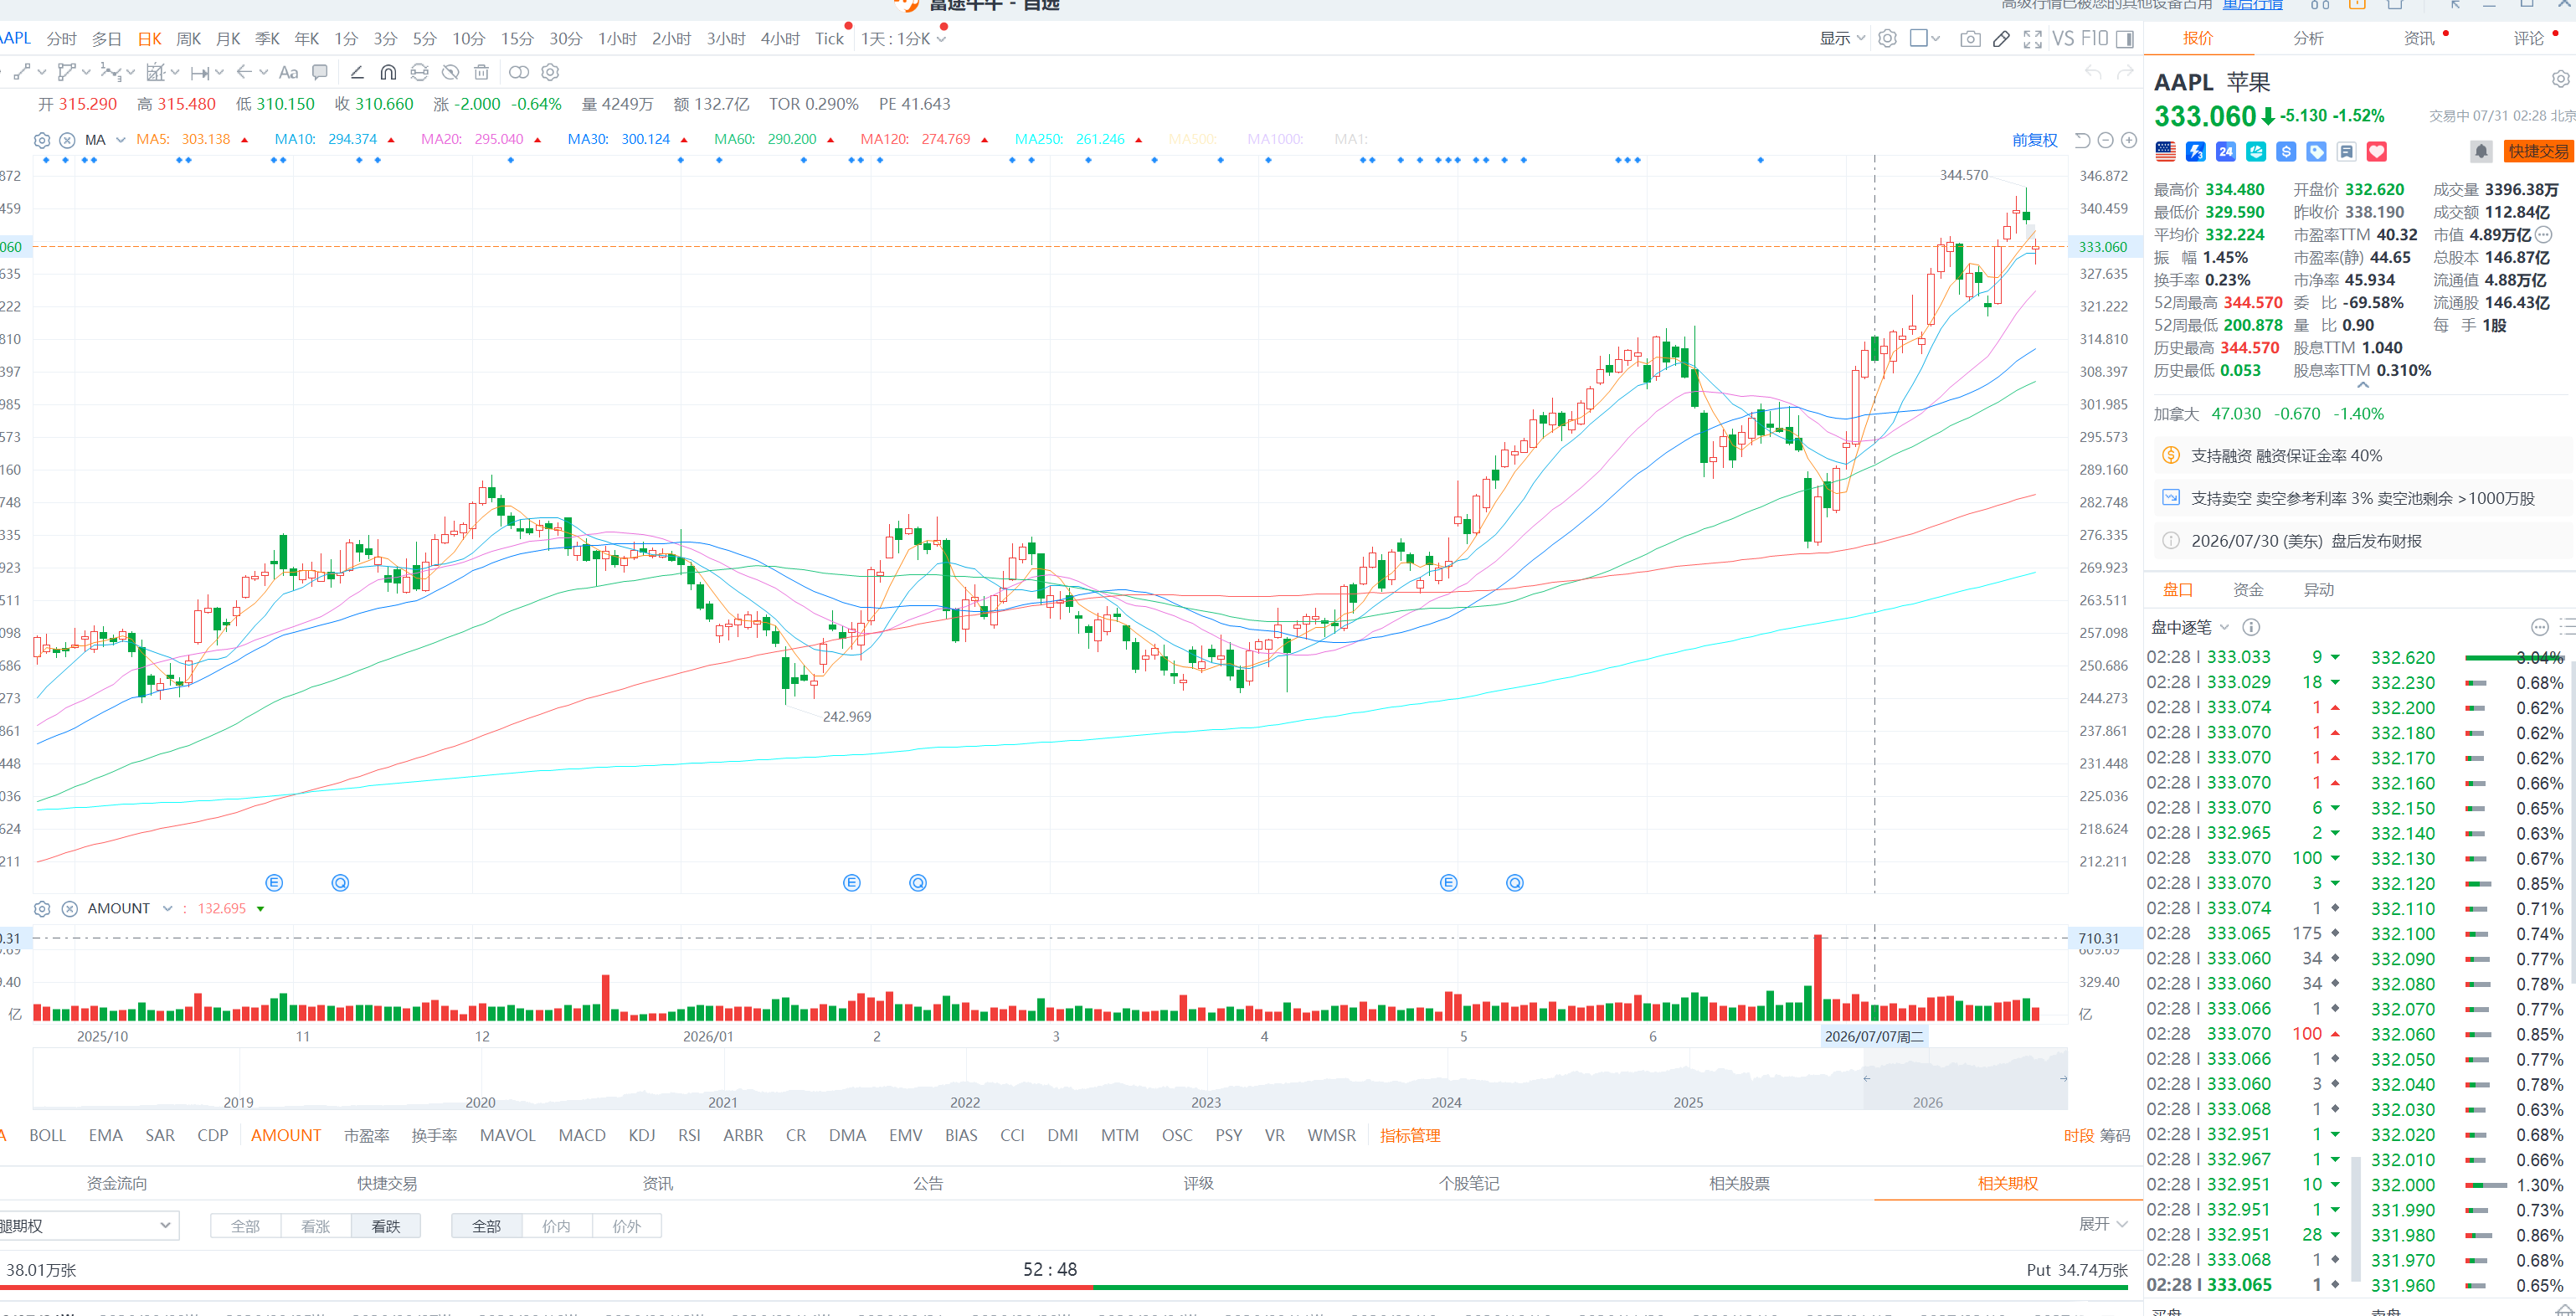
Task: Open the 1天:1分K period dropdown
Action: (x=903, y=39)
